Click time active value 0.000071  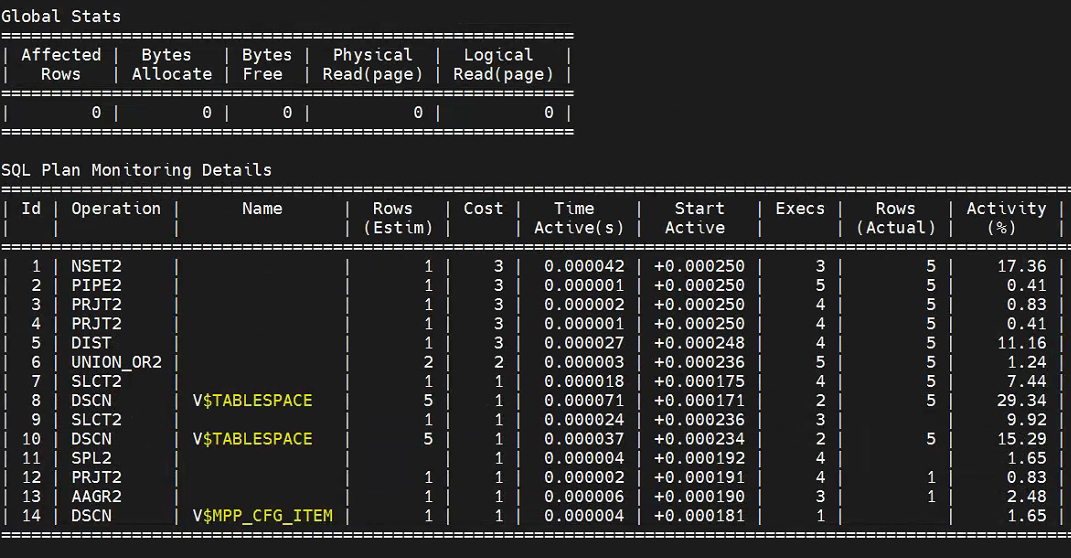tap(584, 400)
